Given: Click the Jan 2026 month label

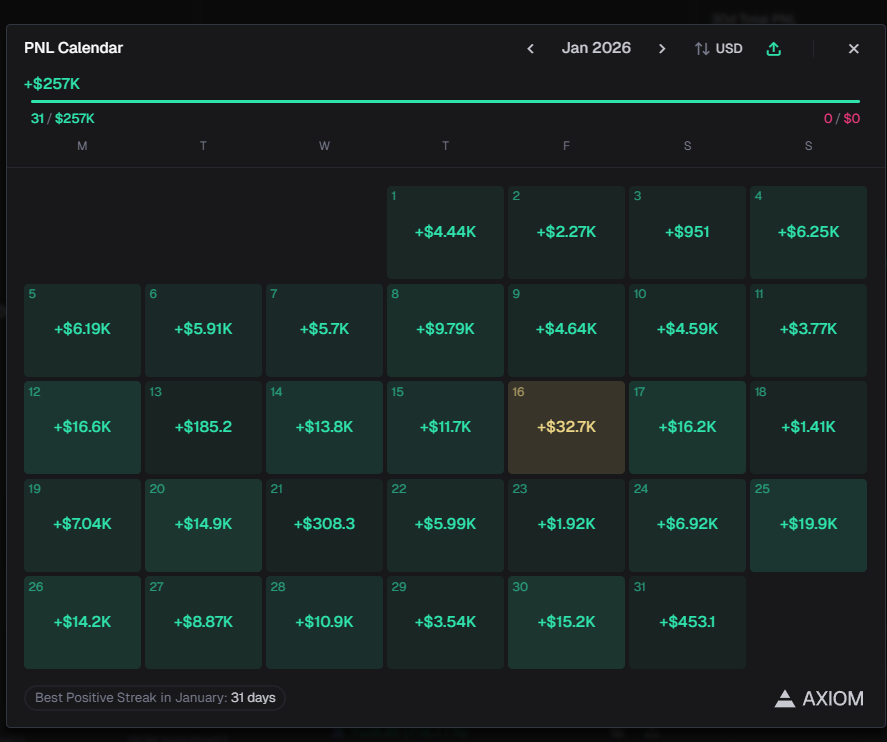Looking at the screenshot, I should pyautogui.click(x=596, y=48).
